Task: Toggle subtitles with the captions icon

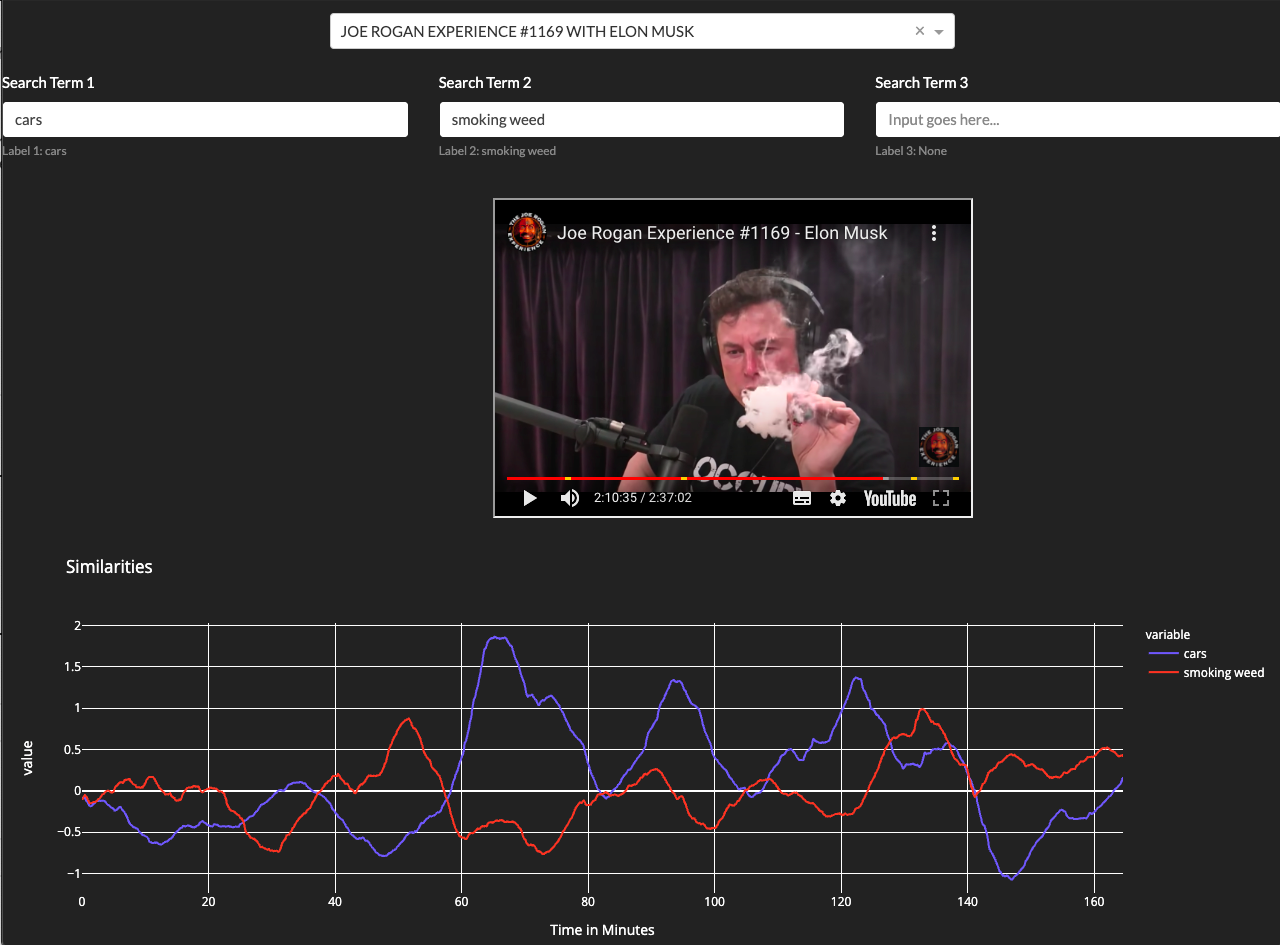Action: pyautogui.click(x=802, y=498)
